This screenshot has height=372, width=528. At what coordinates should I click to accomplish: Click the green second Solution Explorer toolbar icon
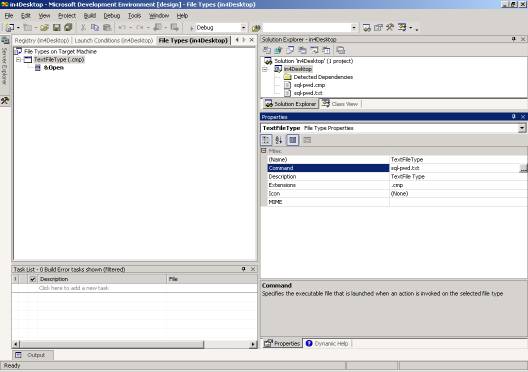point(278,50)
